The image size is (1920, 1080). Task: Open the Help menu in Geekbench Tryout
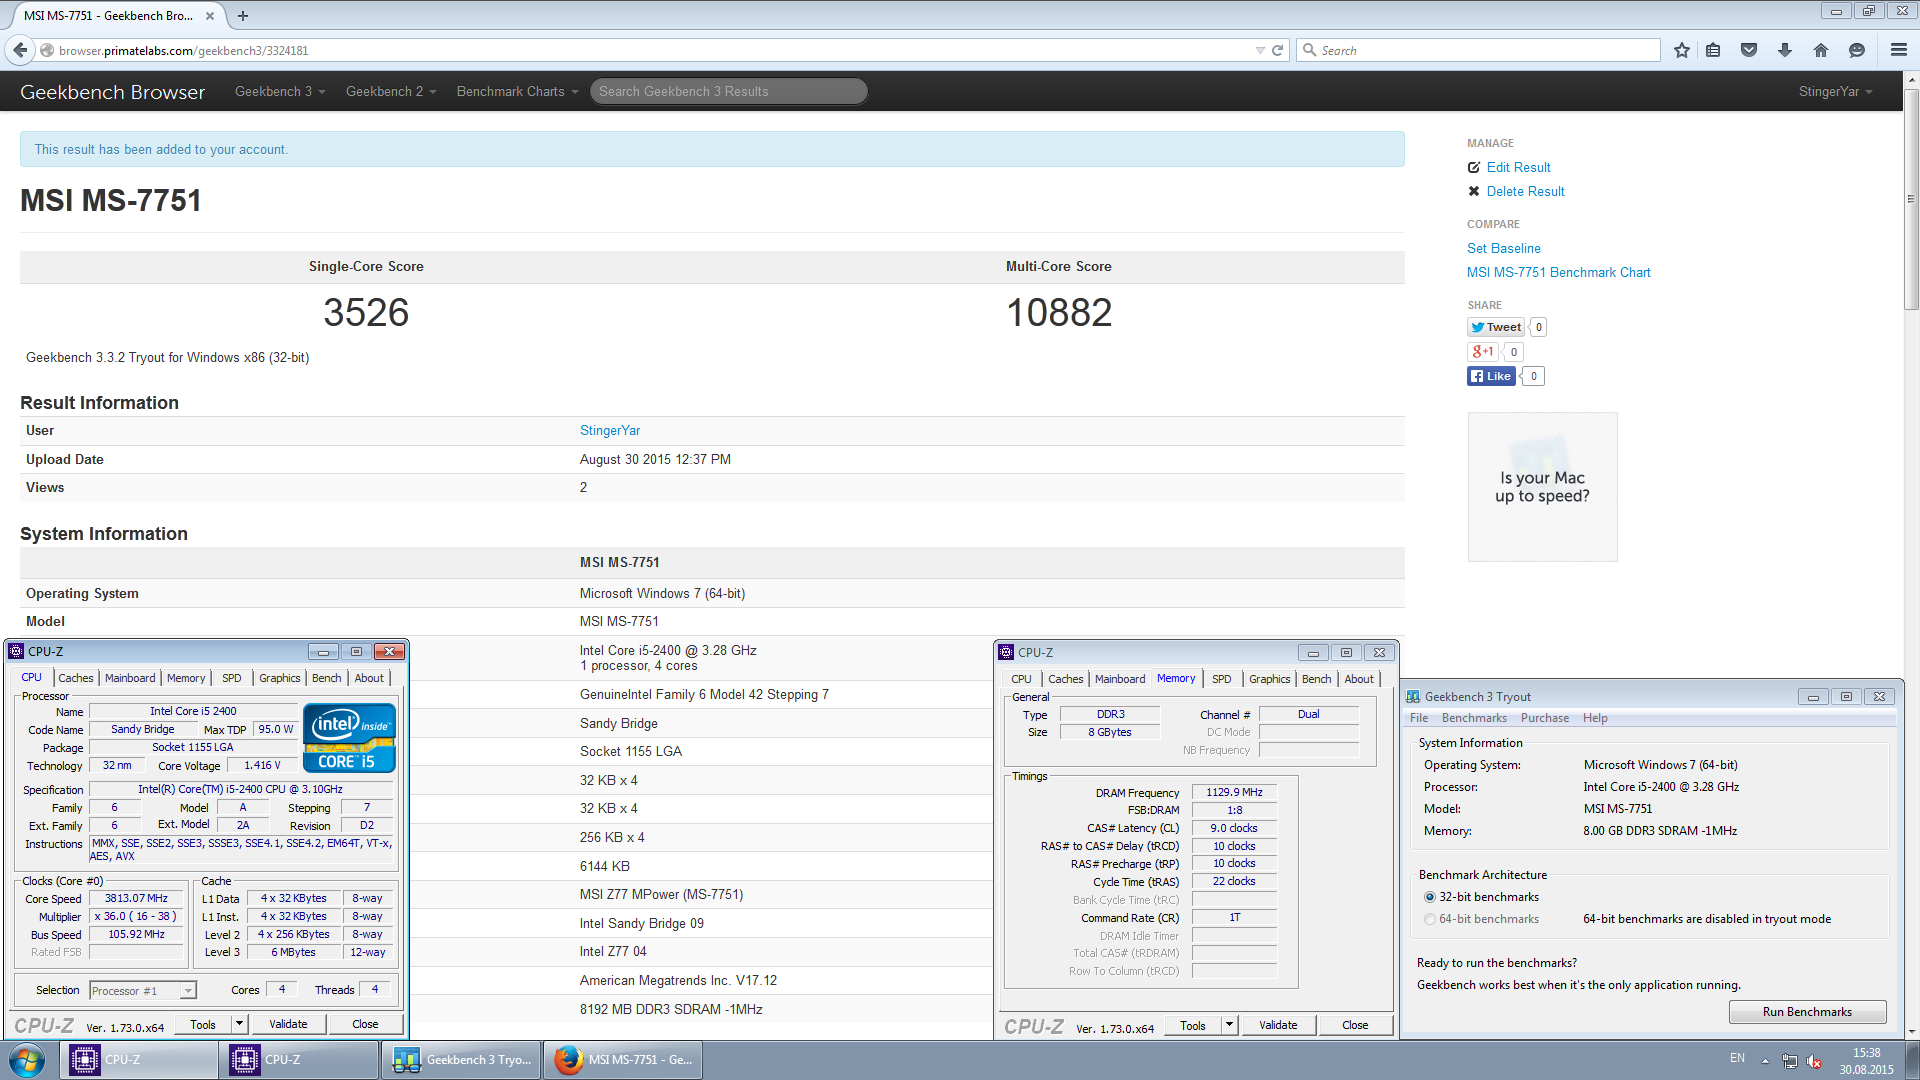1595,718
